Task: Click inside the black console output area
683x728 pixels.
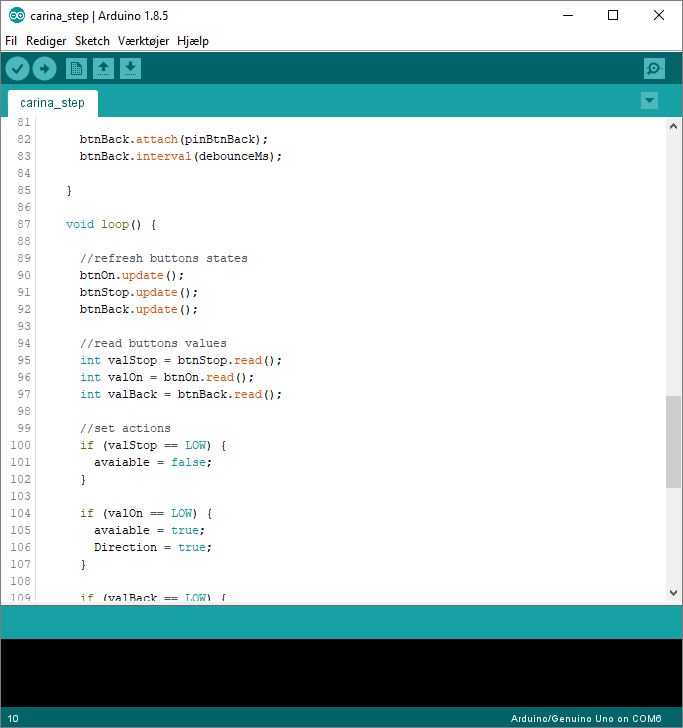Action: click(x=341, y=673)
